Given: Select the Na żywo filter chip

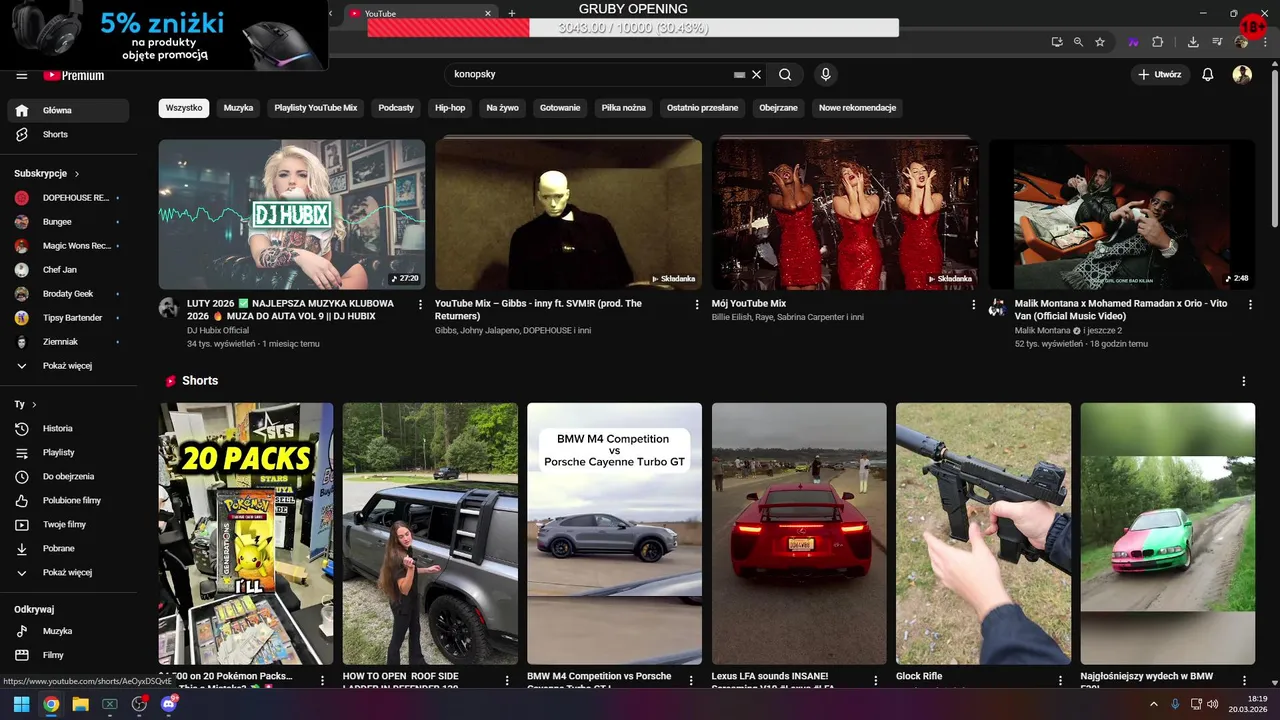Looking at the screenshot, I should pyautogui.click(x=503, y=108).
